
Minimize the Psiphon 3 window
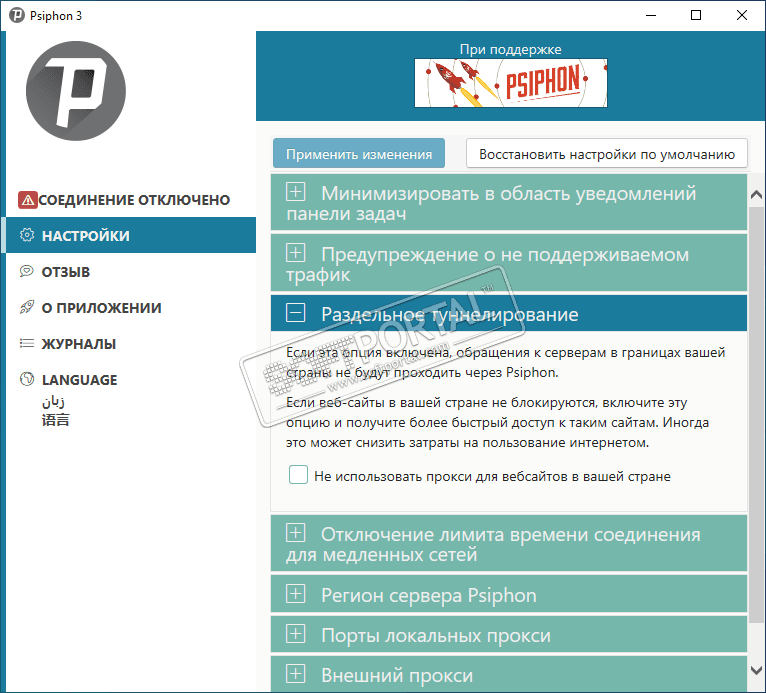tap(651, 15)
